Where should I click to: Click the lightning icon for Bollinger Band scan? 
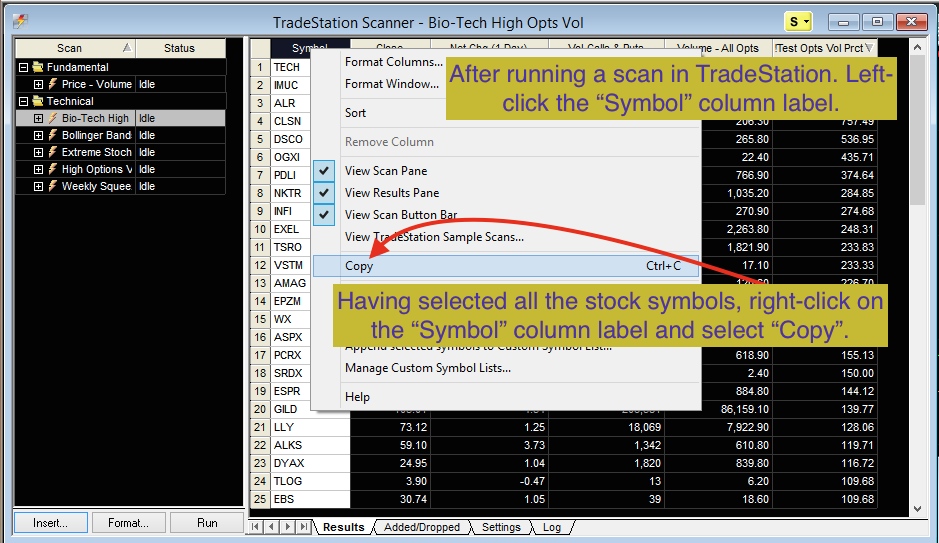click(x=53, y=135)
